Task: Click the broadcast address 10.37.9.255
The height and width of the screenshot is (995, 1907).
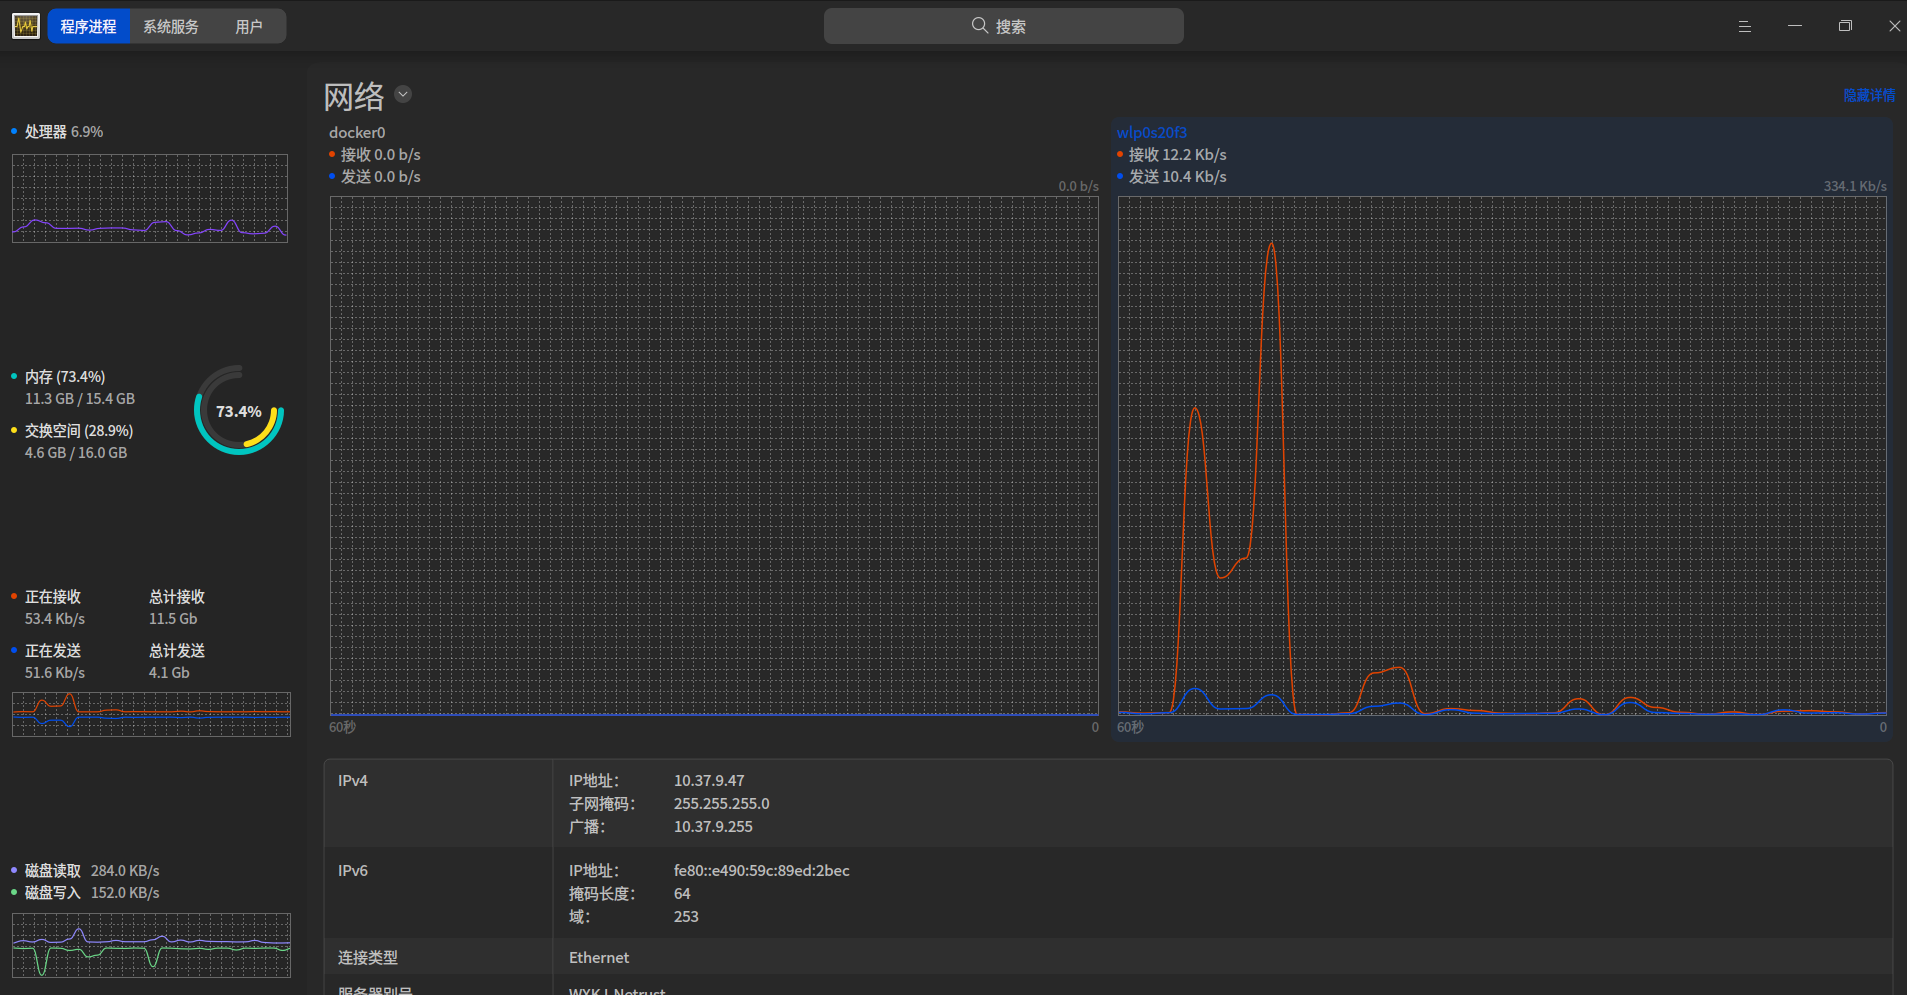Action: 713,827
